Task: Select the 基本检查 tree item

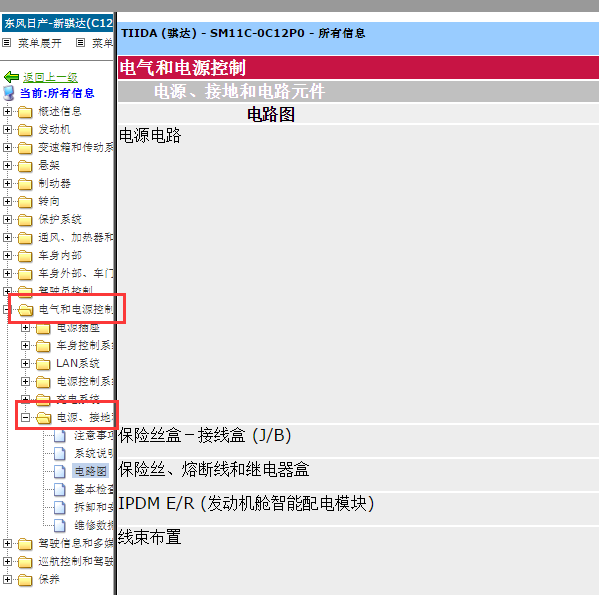Action: tap(94, 489)
